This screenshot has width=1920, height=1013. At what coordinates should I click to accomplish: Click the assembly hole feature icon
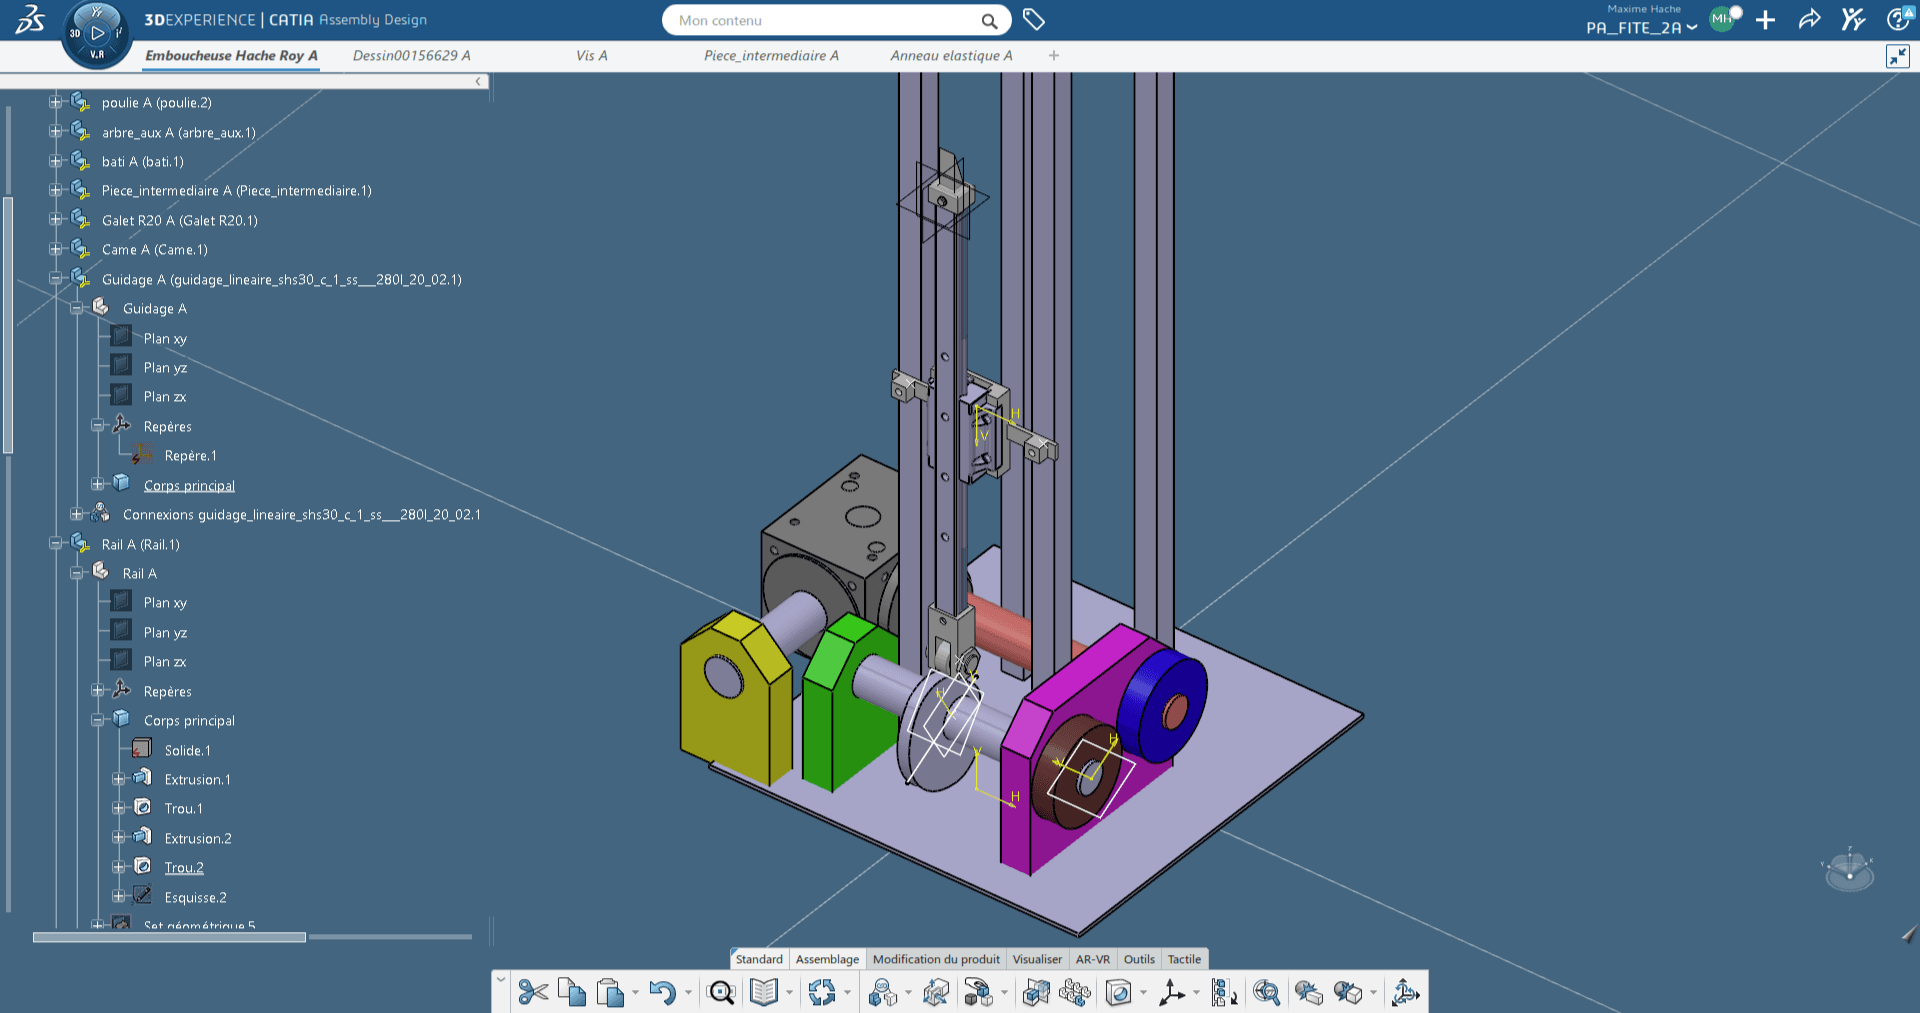pos(1119,992)
